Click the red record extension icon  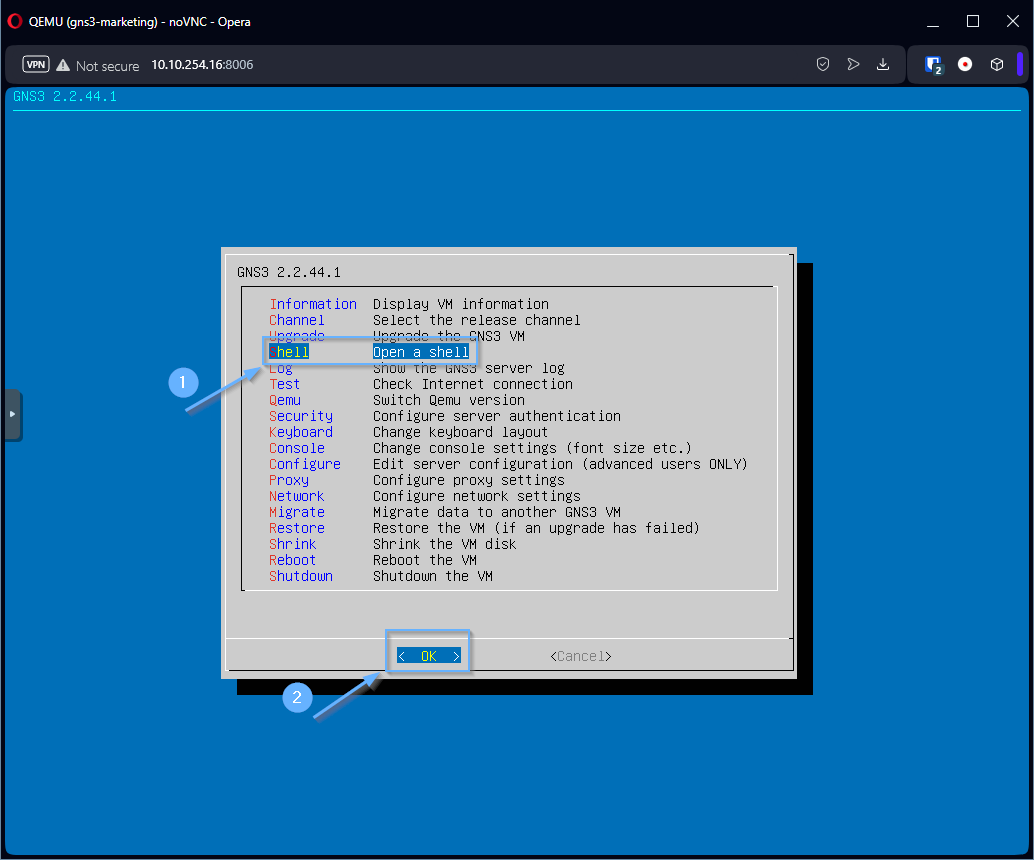(965, 64)
